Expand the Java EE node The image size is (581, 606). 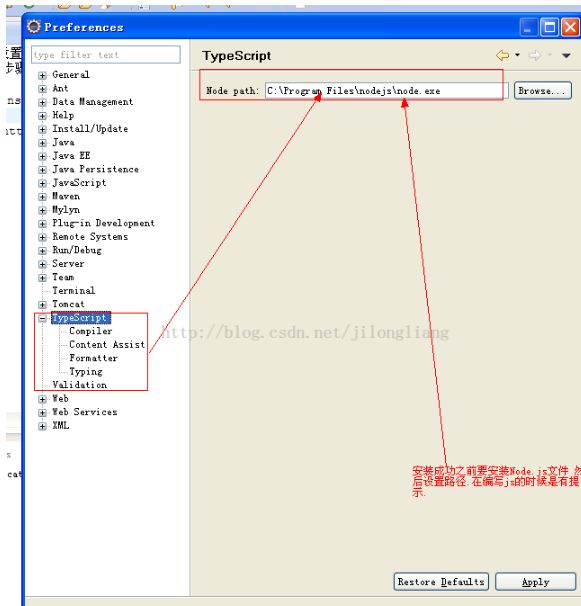pyautogui.click(x=43, y=157)
